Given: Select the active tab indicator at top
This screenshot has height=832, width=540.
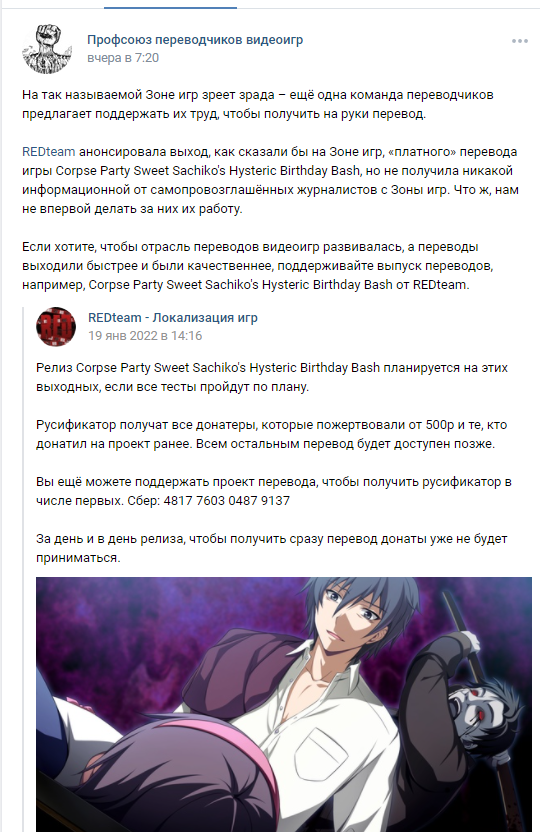Looking at the screenshot, I should pos(170,7).
